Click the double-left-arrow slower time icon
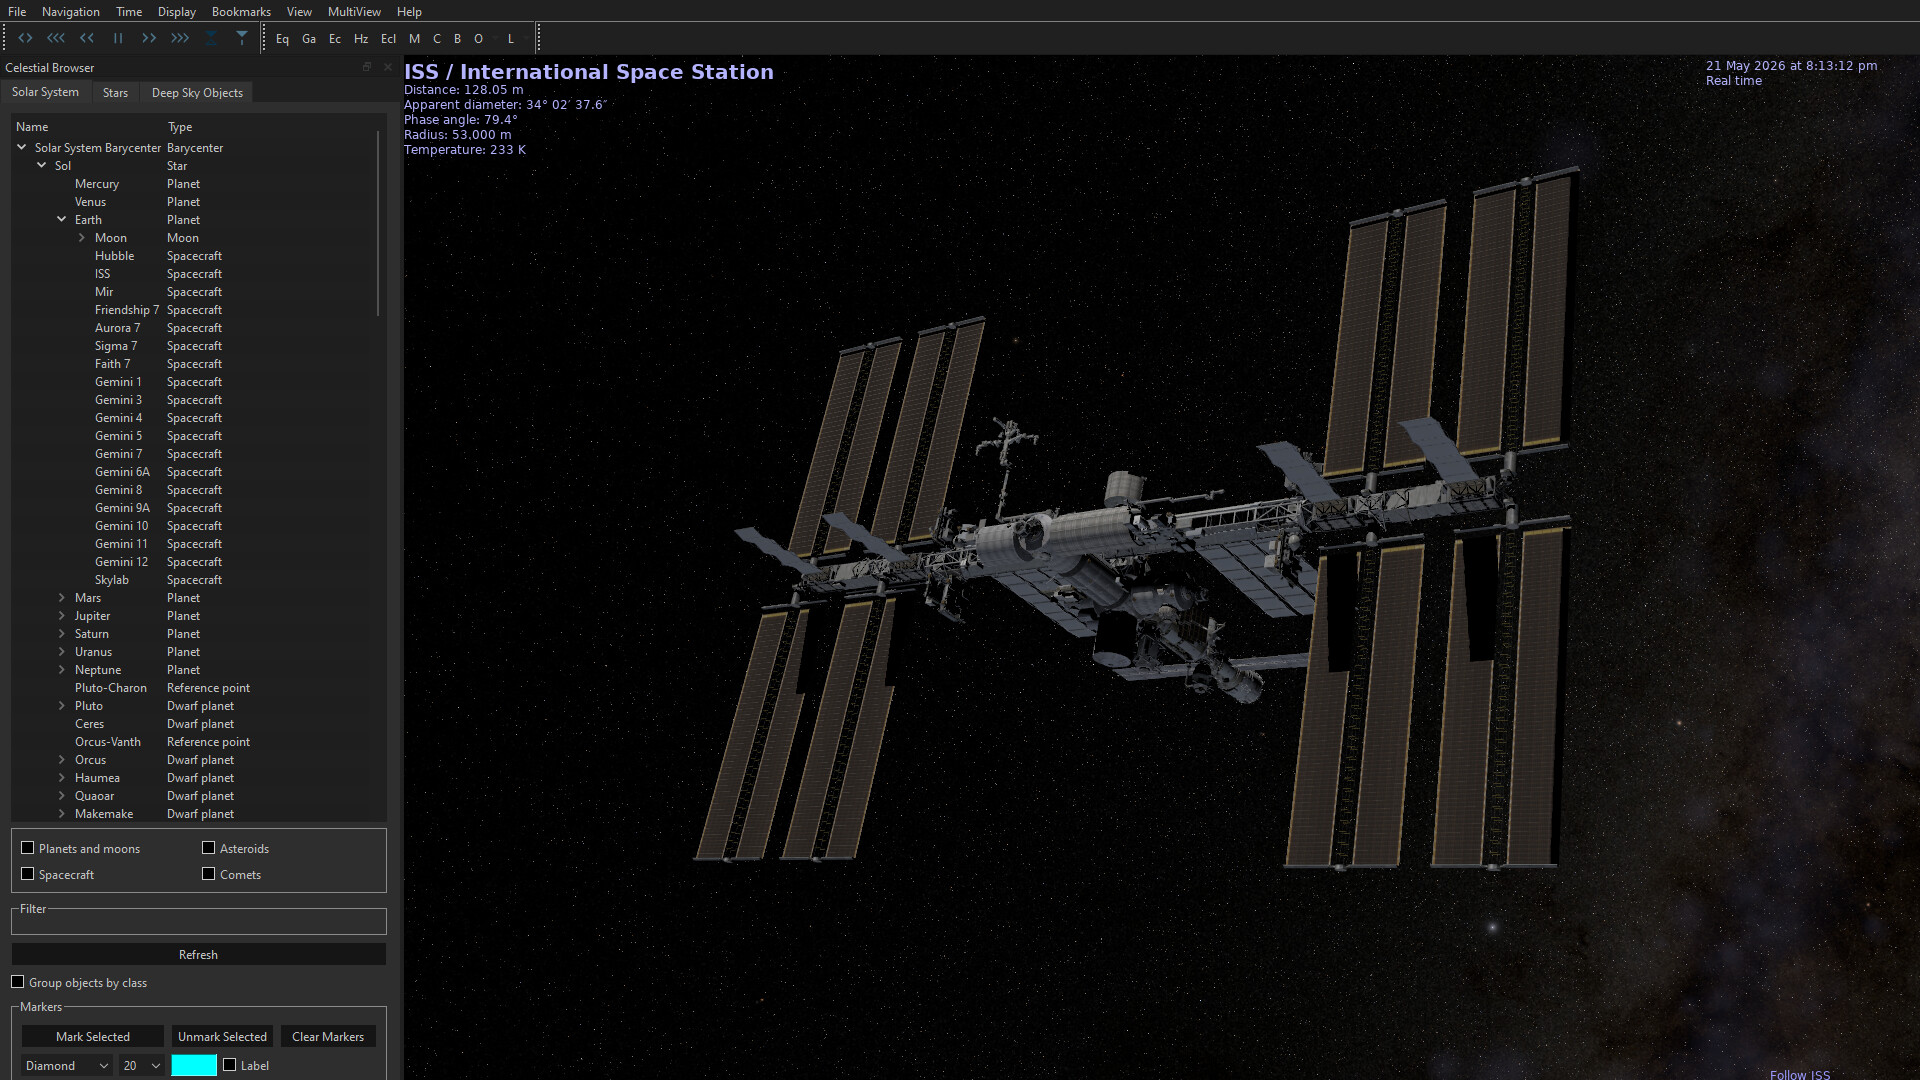Image resolution: width=1920 pixels, height=1080 pixels. (87, 38)
